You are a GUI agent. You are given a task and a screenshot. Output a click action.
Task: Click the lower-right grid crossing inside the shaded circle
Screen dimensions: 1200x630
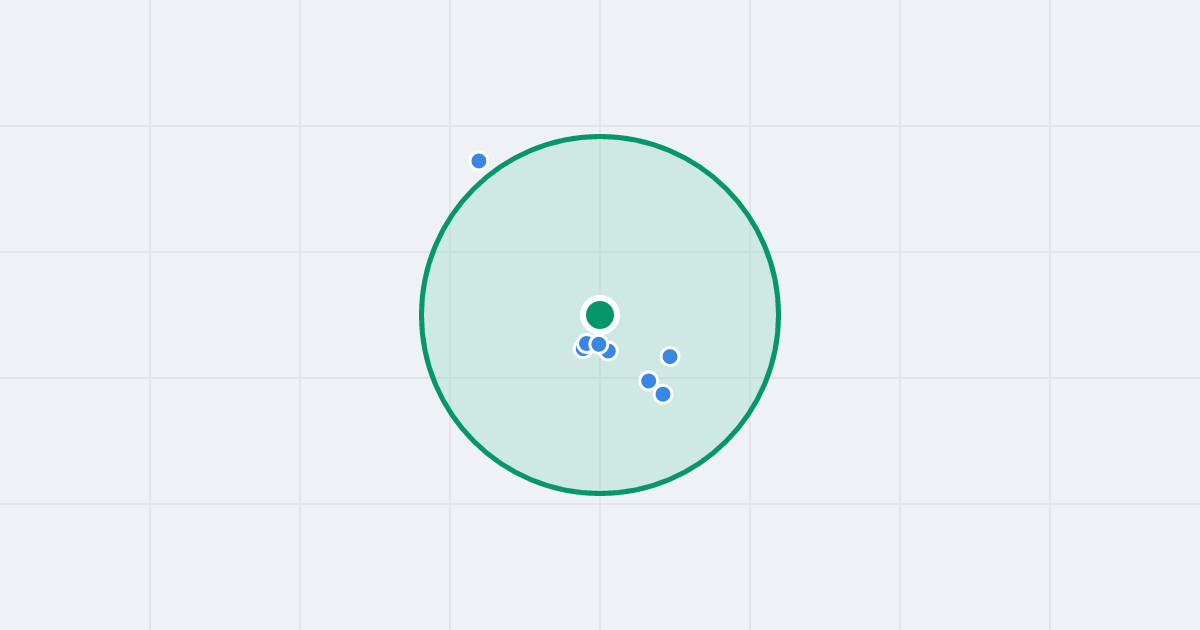coord(750,378)
